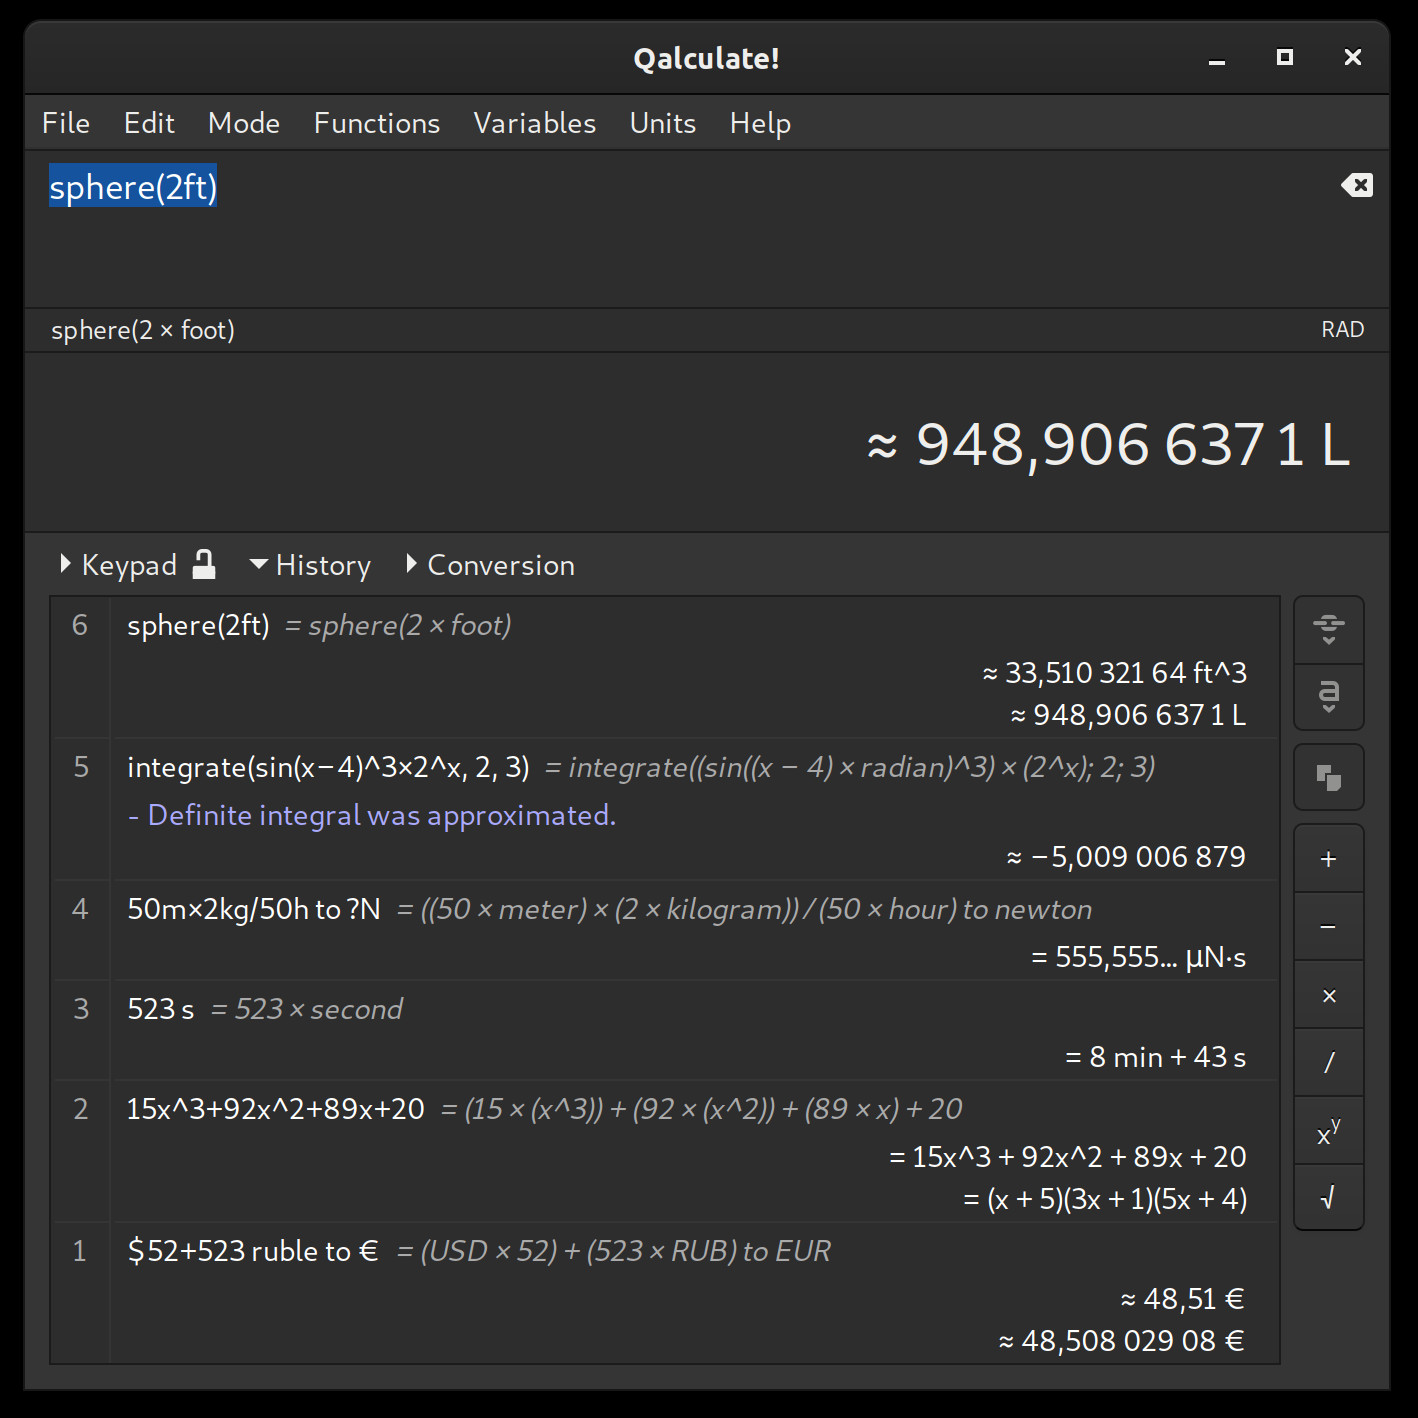Select history result = 8 min + 43 s
The height and width of the screenshot is (1418, 1418).
1156,1057
